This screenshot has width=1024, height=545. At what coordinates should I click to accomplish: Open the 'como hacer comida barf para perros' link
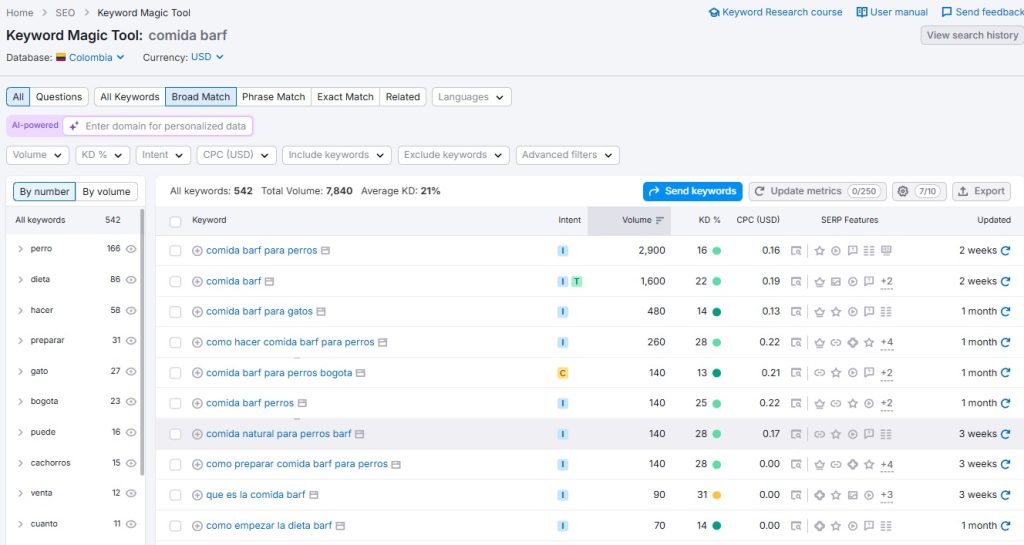point(290,342)
